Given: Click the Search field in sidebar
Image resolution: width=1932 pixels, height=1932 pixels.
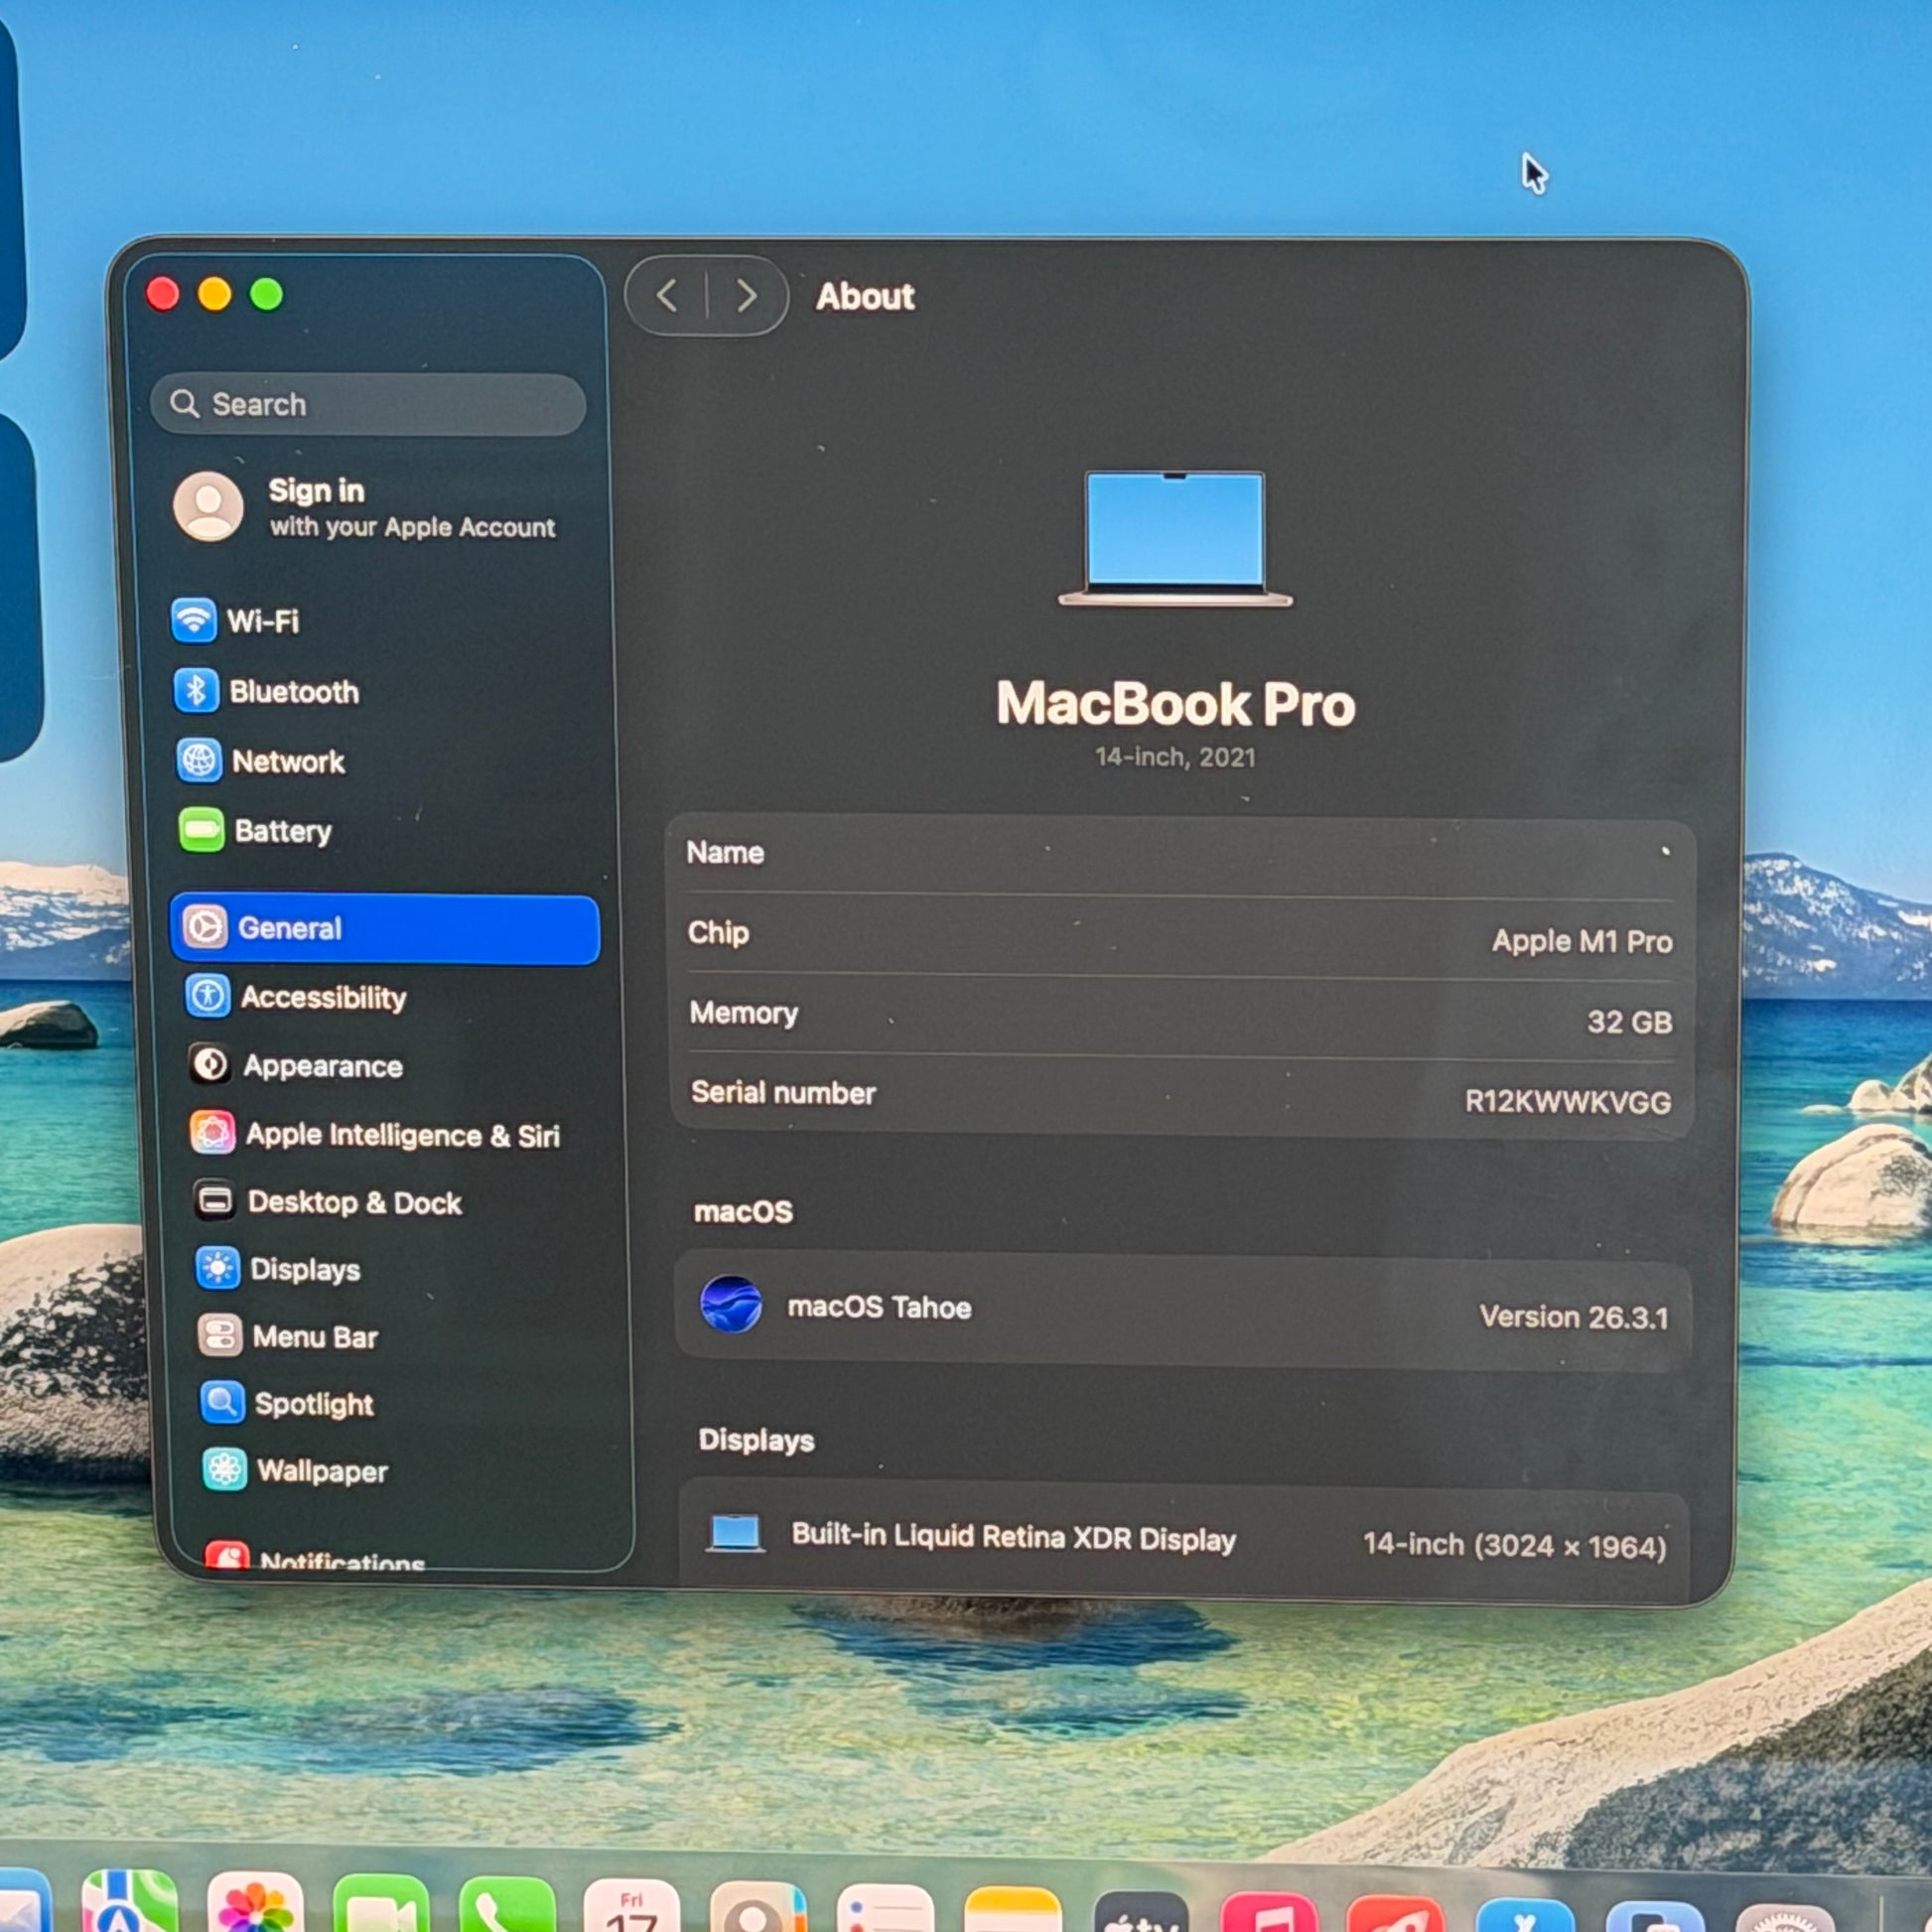Looking at the screenshot, I should (x=368, y=404).
